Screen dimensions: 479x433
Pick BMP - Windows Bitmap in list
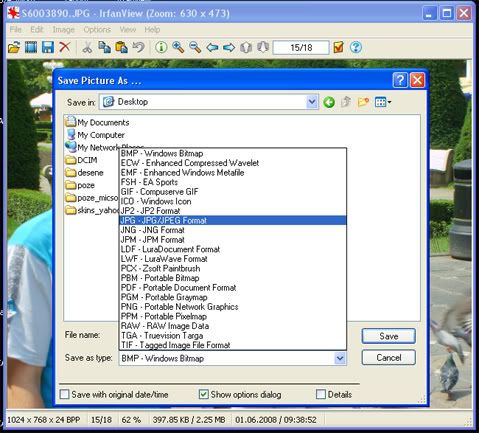coord(233,153)
